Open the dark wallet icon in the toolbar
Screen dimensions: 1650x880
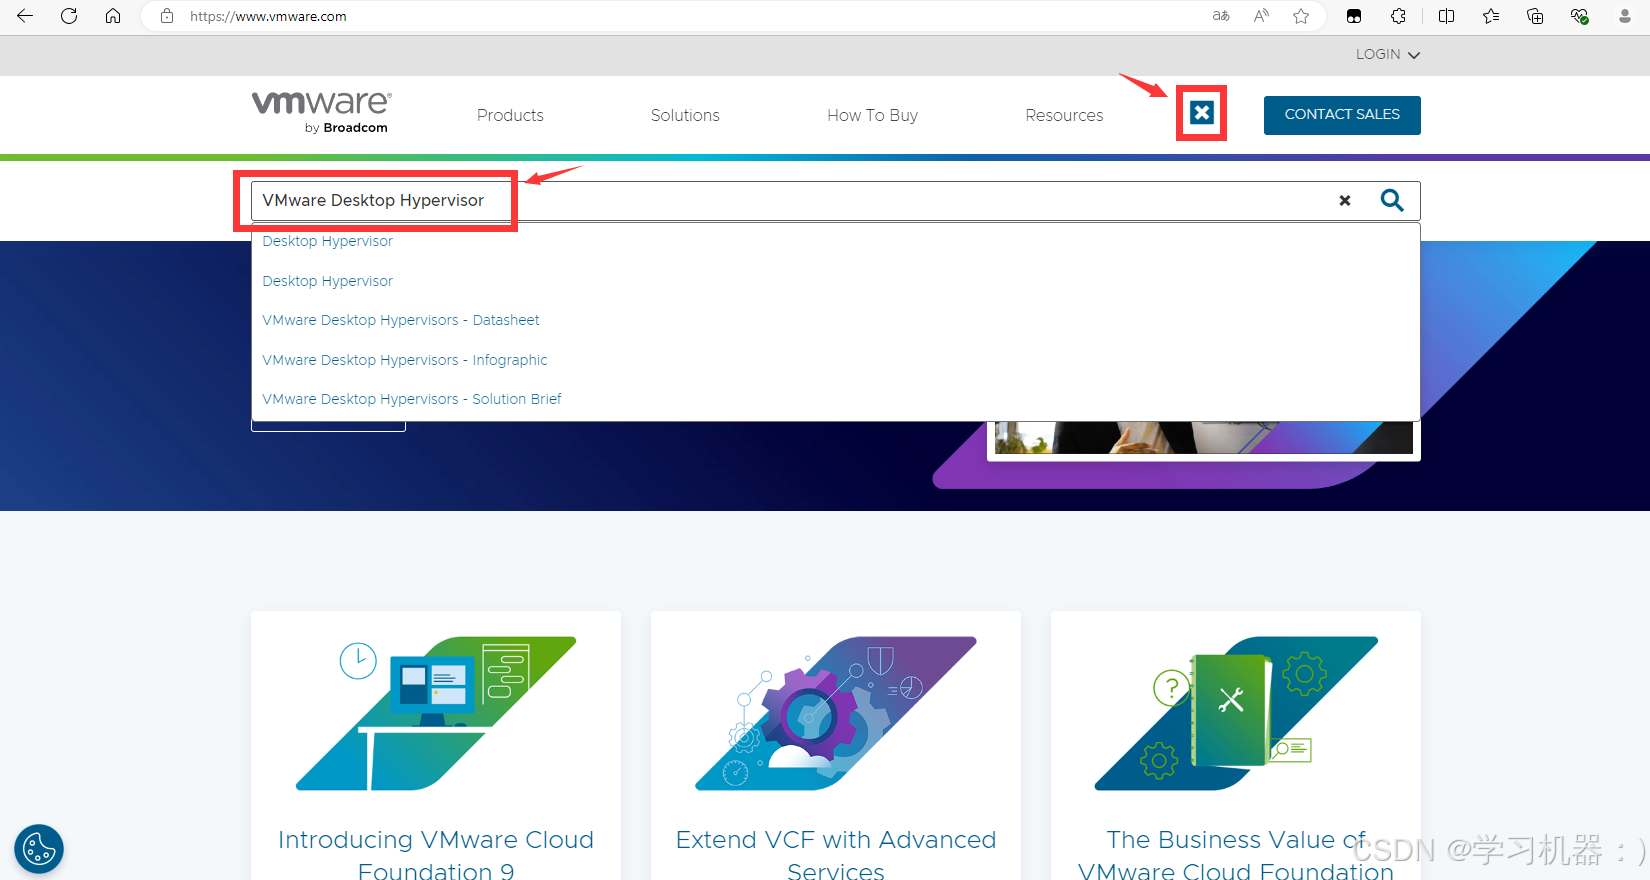tap(1354, 16)
